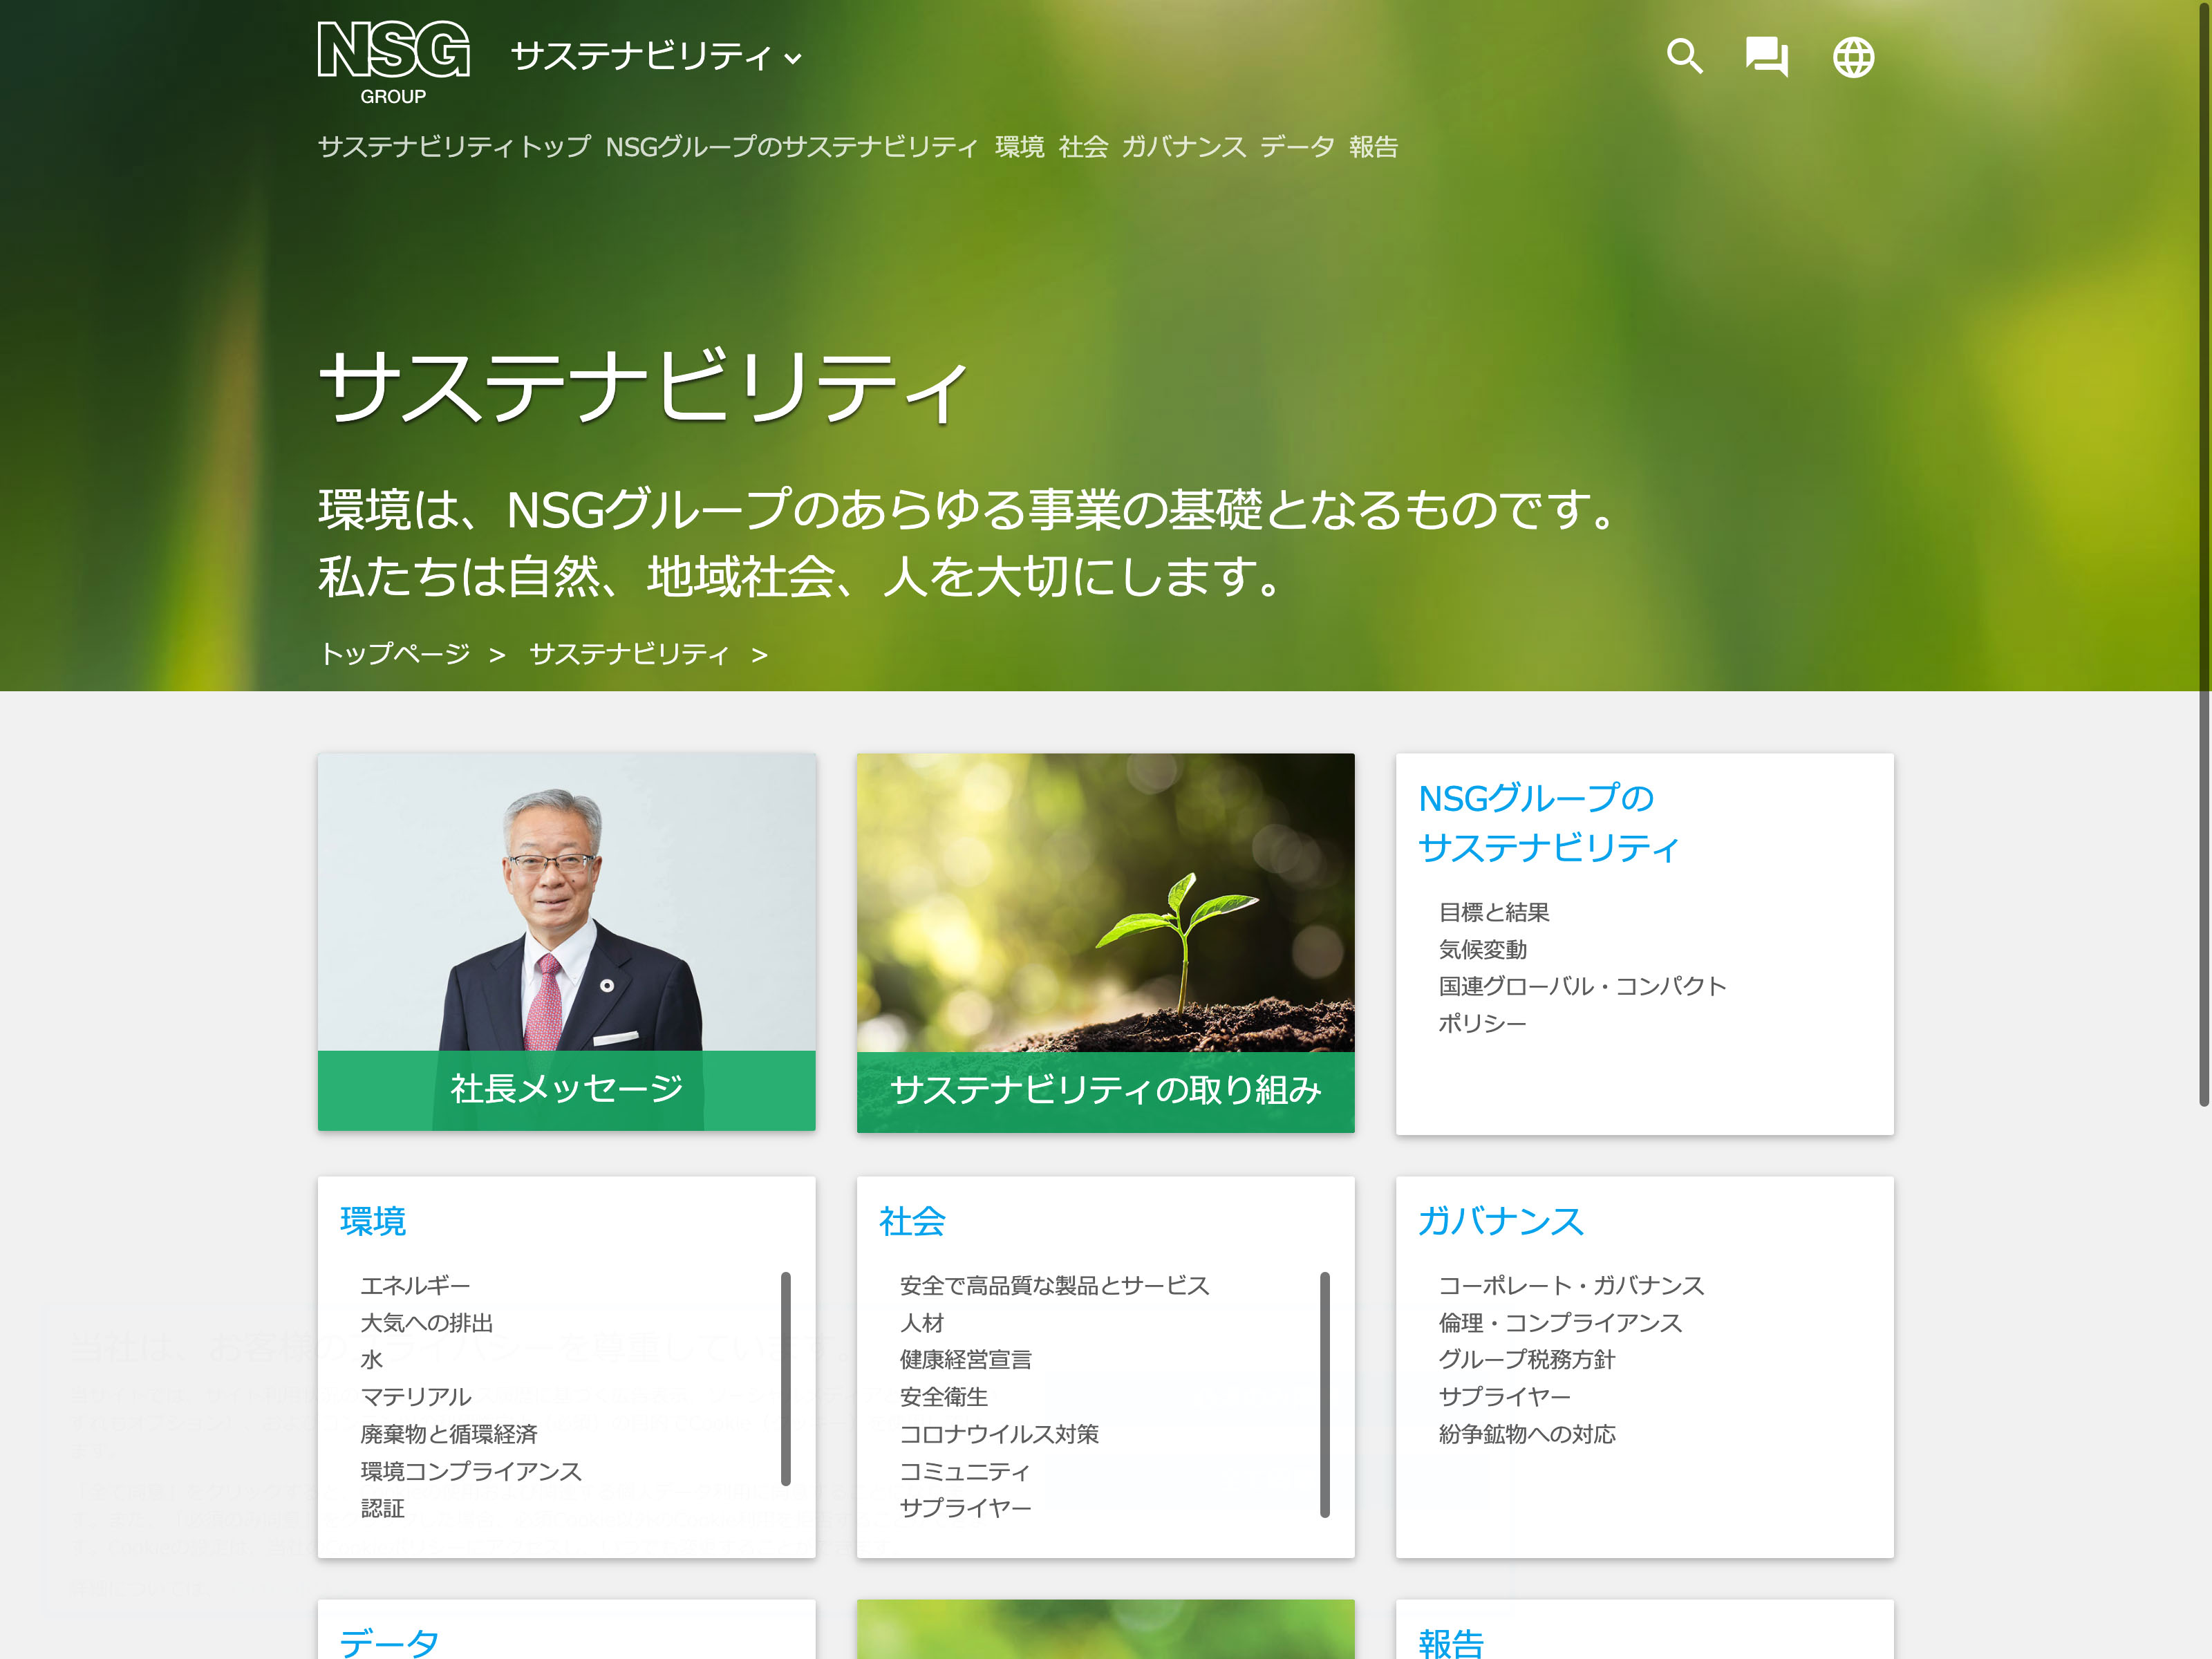Click the search magnifier icon

(1684, 56)
